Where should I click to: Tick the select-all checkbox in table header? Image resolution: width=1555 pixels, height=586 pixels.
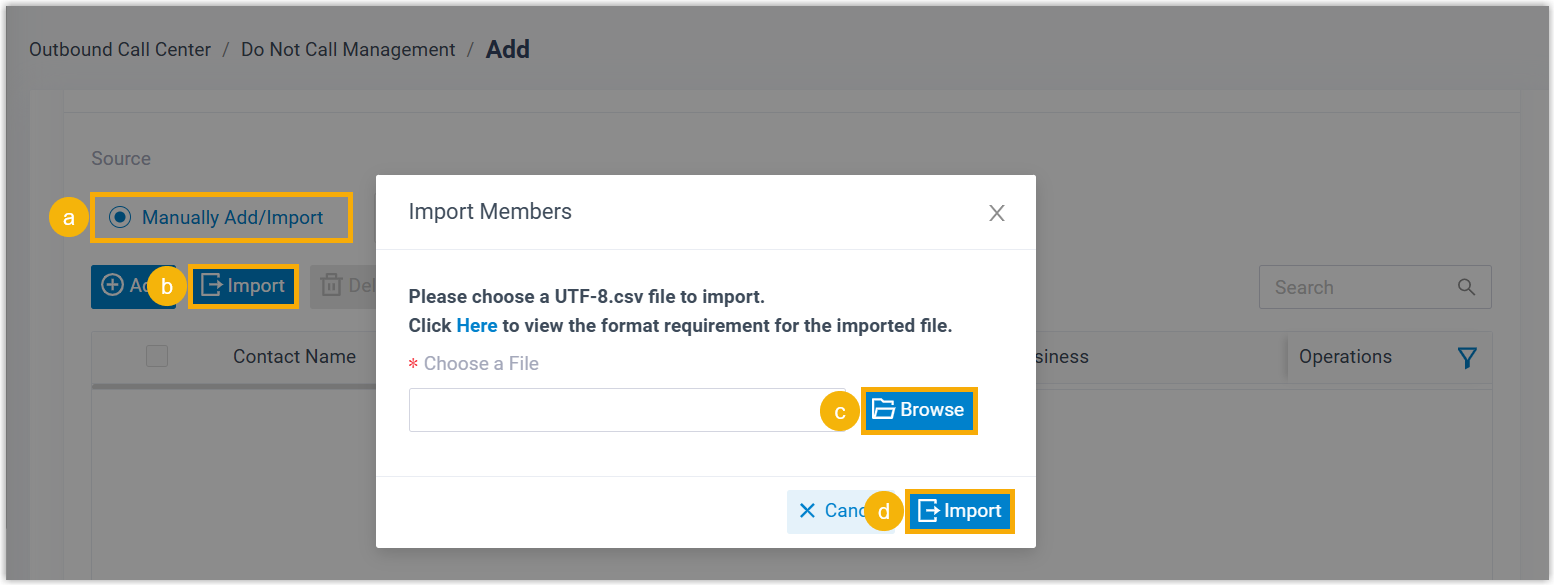pos(157,356)
